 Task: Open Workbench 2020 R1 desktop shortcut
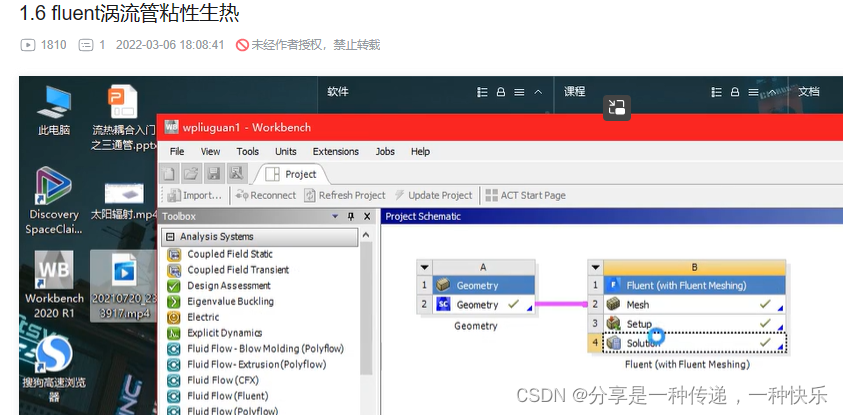click(54, 284)
